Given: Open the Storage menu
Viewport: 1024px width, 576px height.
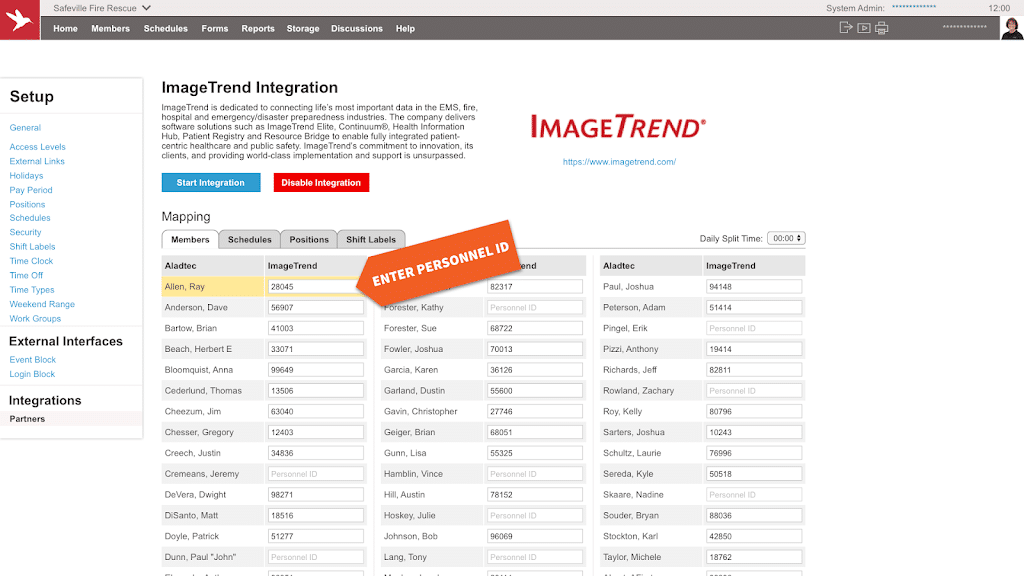Looking at the screenshot, I should click(303, 29).
